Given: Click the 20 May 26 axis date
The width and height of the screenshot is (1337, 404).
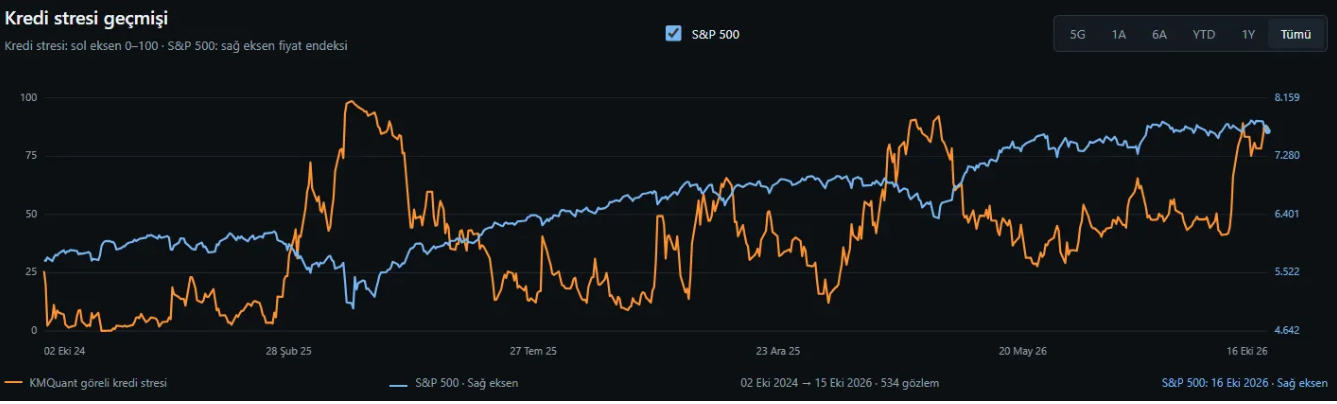Looking at the screenshot, I should pos(1023,351).
